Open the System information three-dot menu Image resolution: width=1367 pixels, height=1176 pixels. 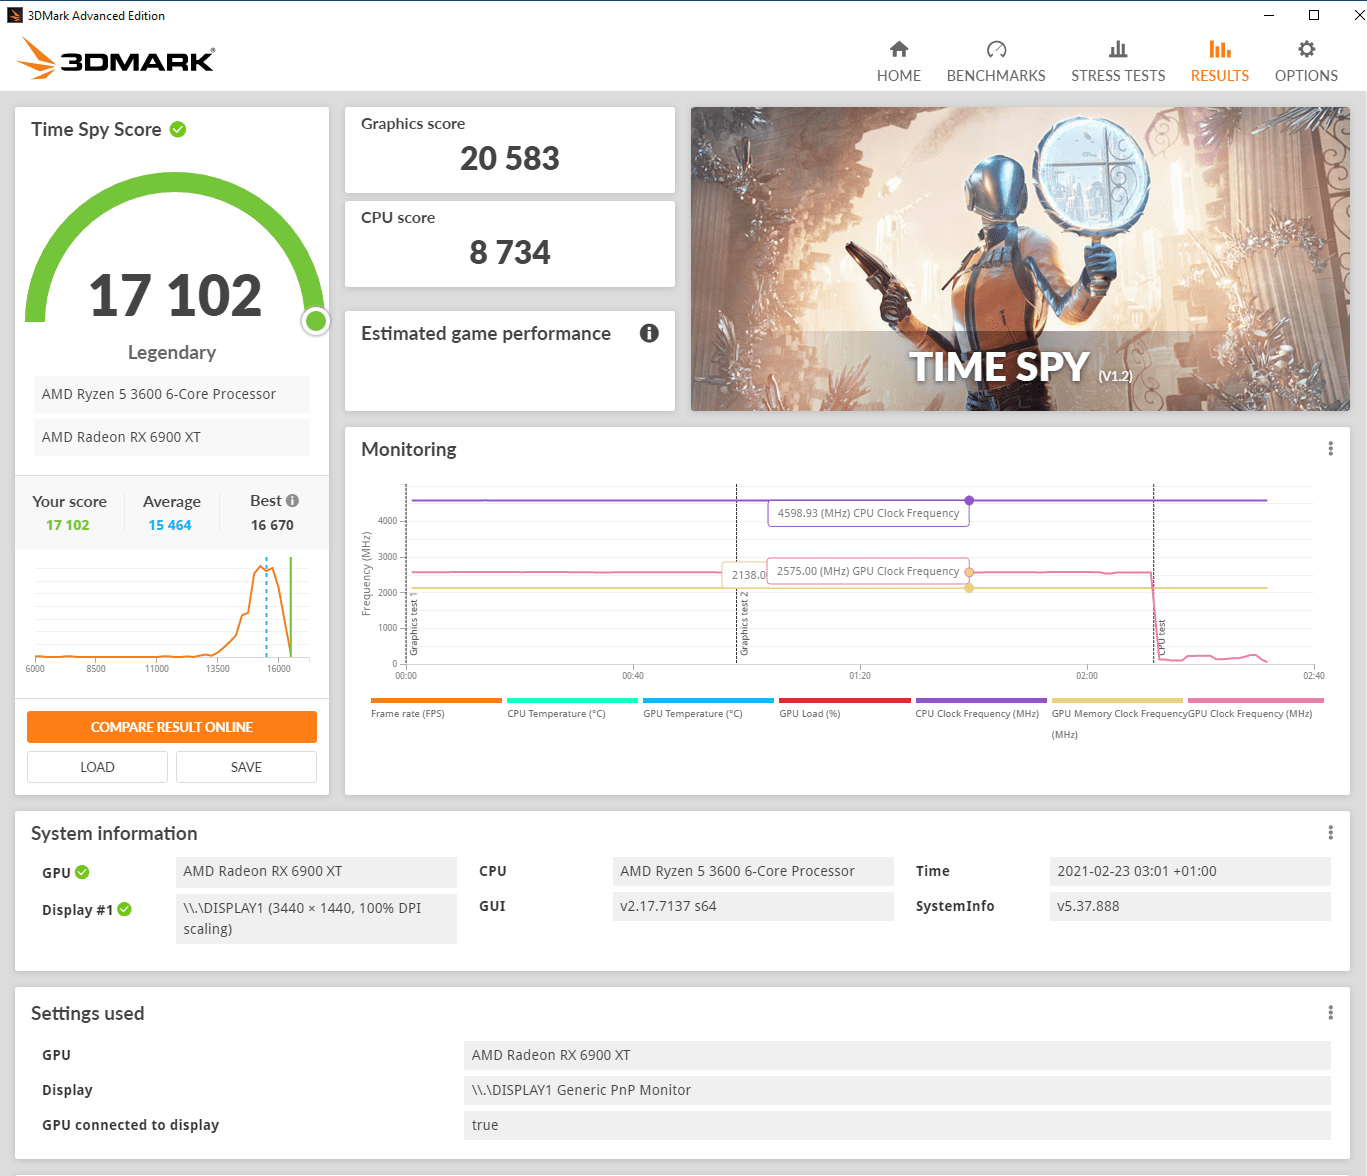(1330, 833)
